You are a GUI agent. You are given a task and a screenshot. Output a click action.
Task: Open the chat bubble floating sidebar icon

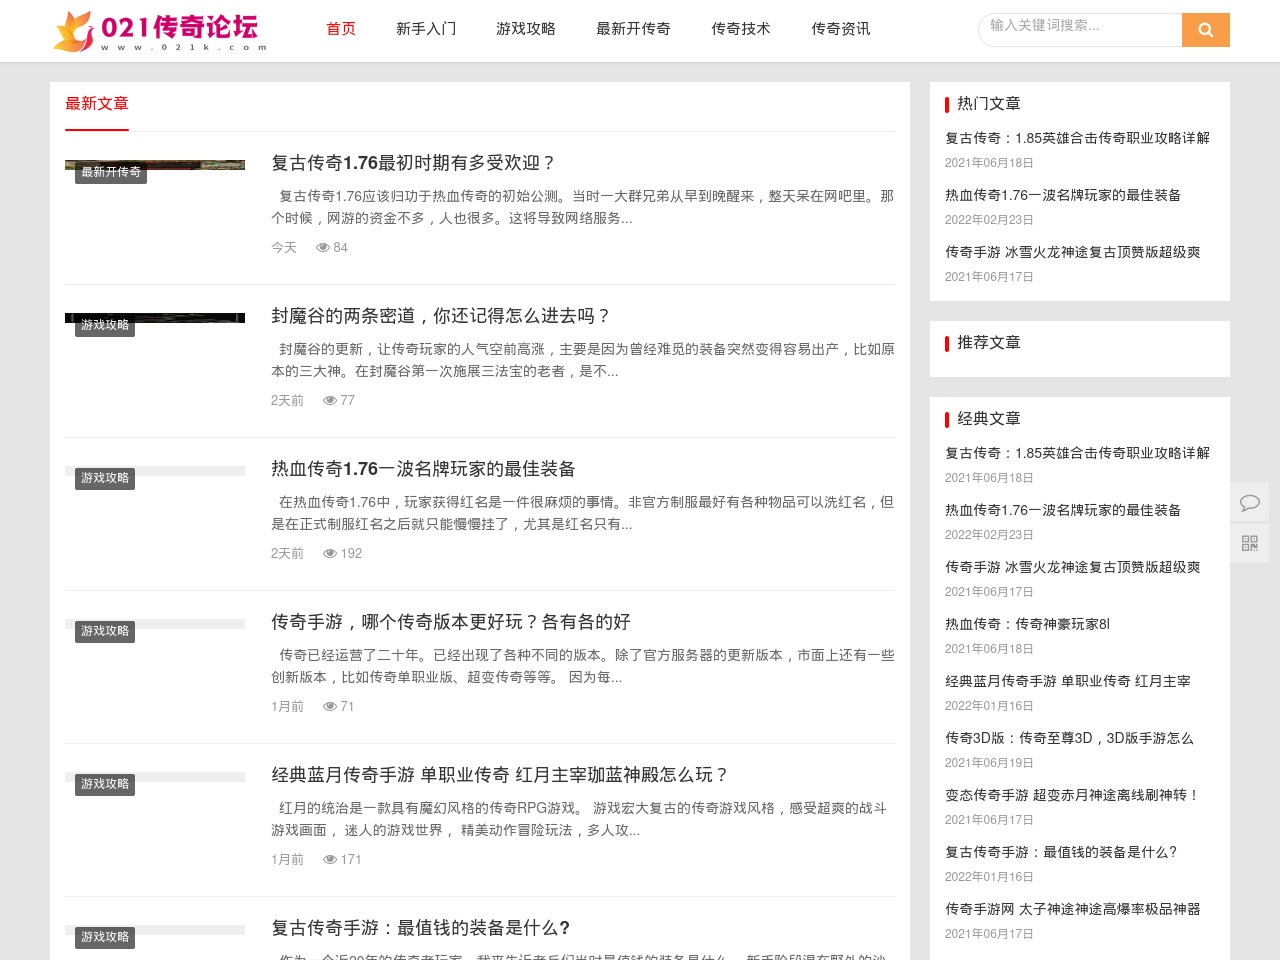point(1250,502)
